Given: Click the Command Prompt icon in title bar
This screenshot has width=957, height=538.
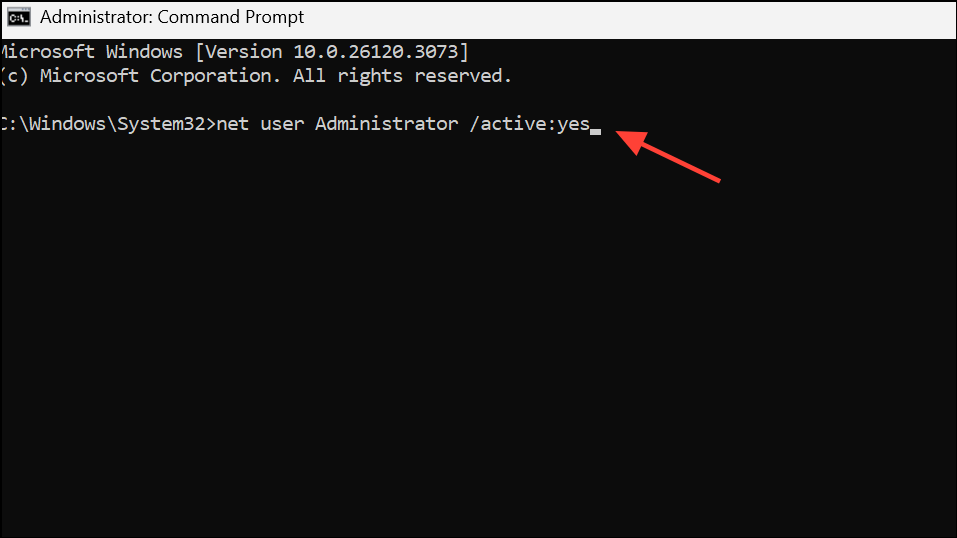Looking at the screenshot, I should (x=18, y=17).
